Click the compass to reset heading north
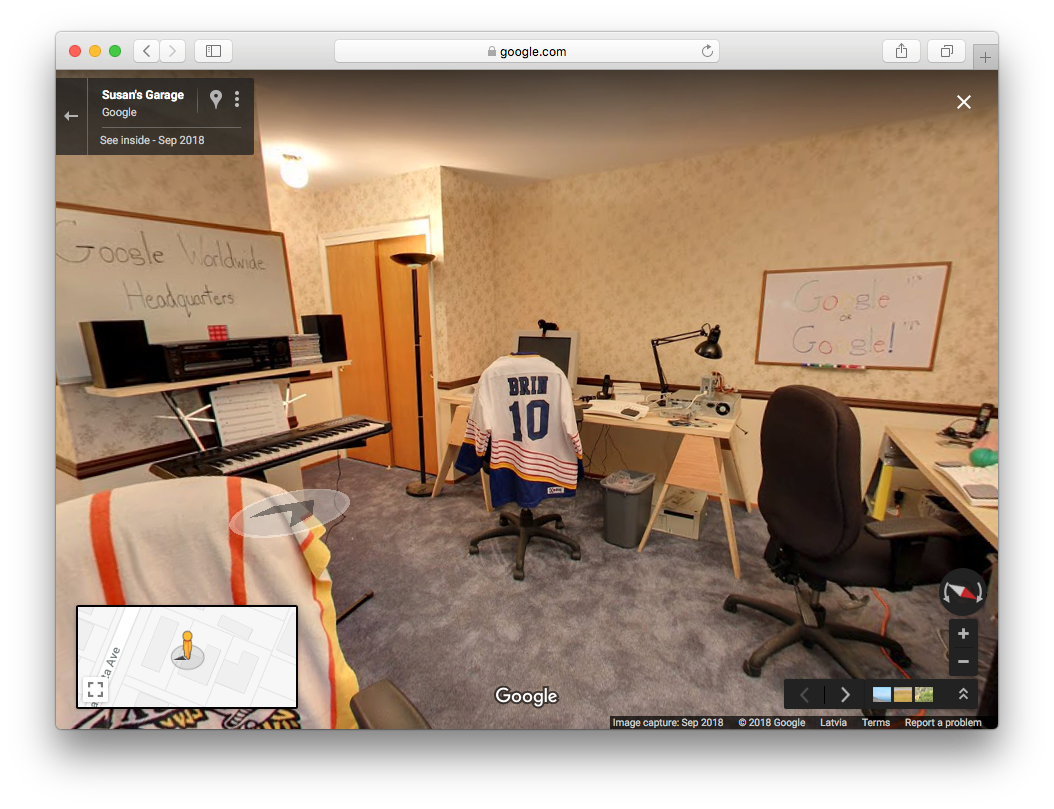Screen dimensions: 1054x809 click(962, 592)
